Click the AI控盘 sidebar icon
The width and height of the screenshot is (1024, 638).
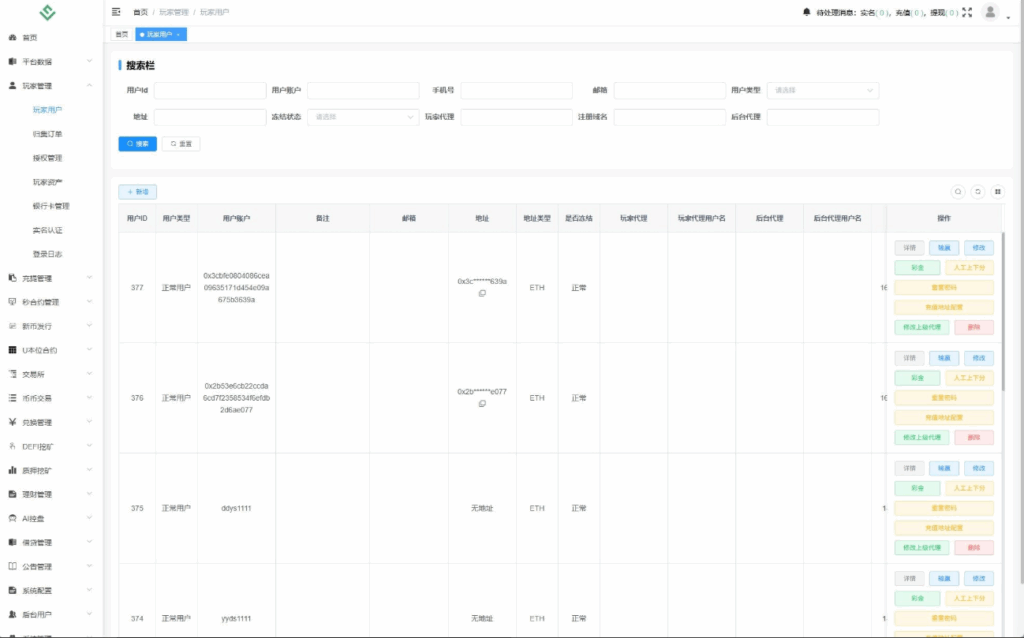(x=12, y=518)
